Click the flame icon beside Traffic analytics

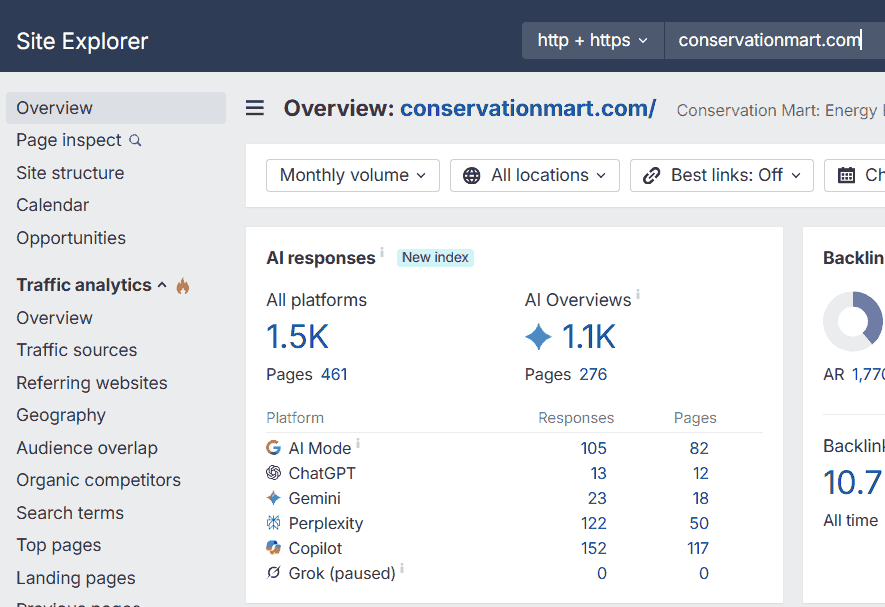[183, 286]
